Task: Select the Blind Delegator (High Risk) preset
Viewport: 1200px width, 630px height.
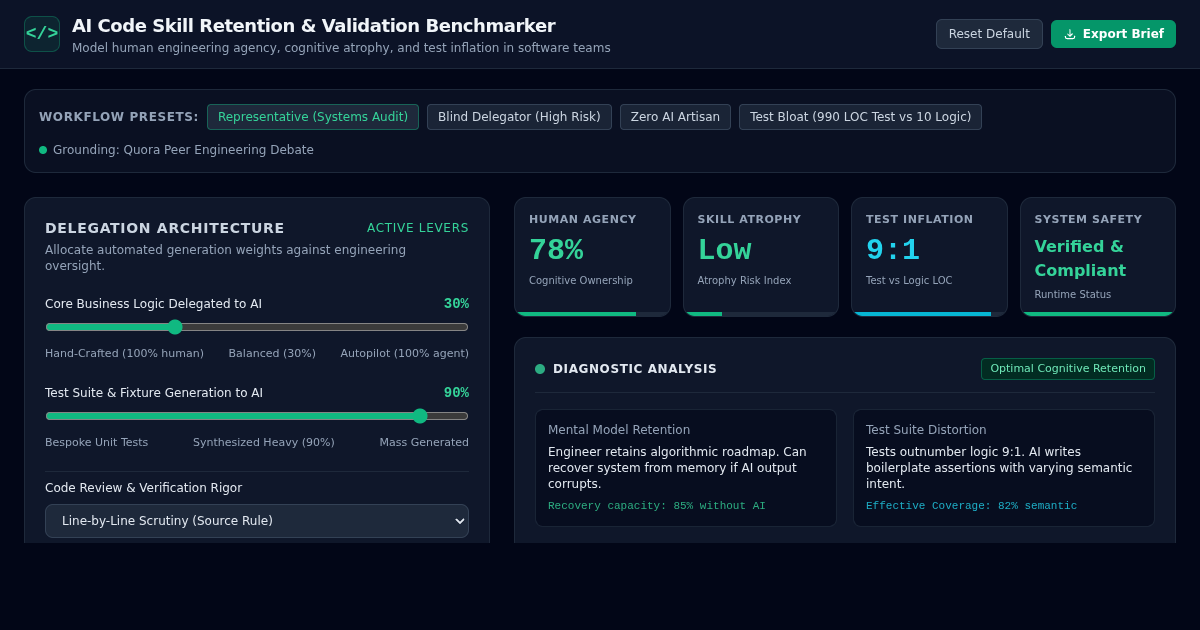Action: pyautogui.click(x=519, y=117)
